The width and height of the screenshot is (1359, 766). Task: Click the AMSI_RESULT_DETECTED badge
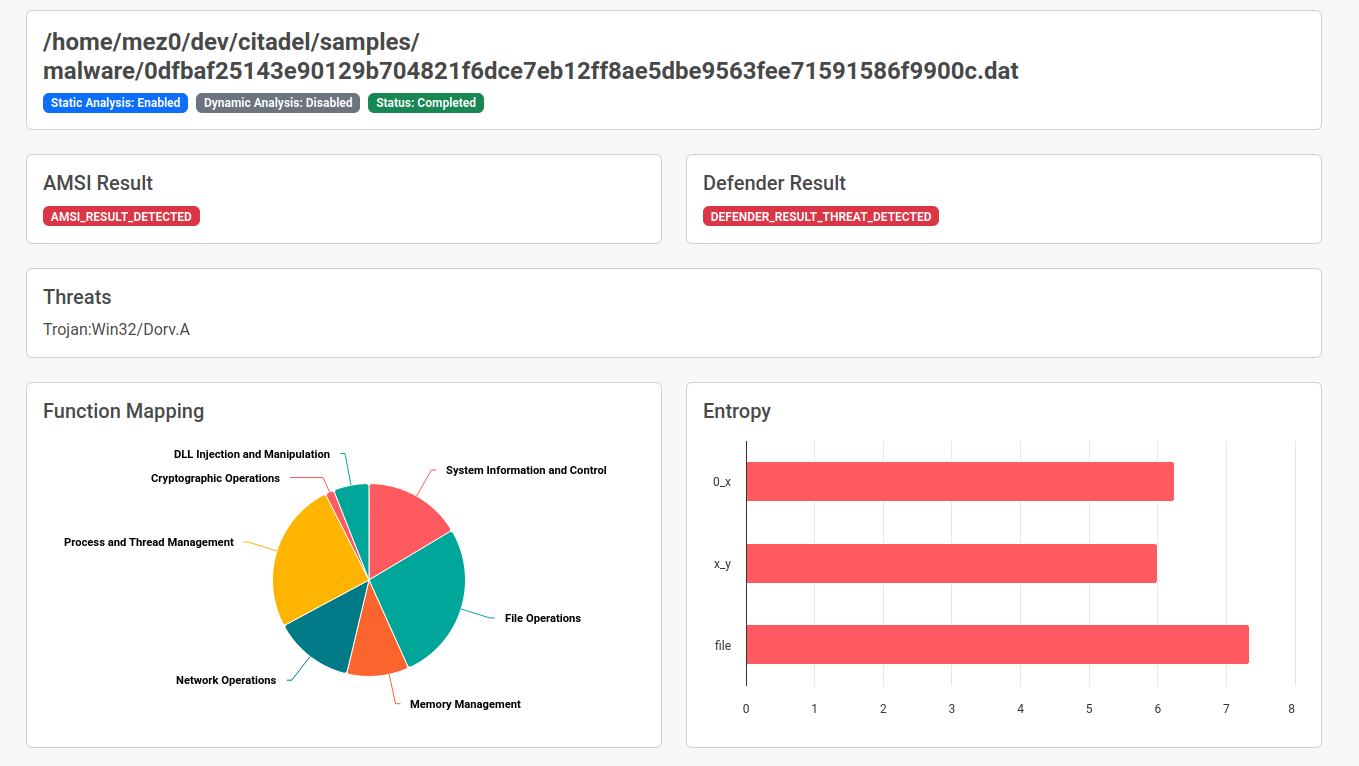point(121,216)
